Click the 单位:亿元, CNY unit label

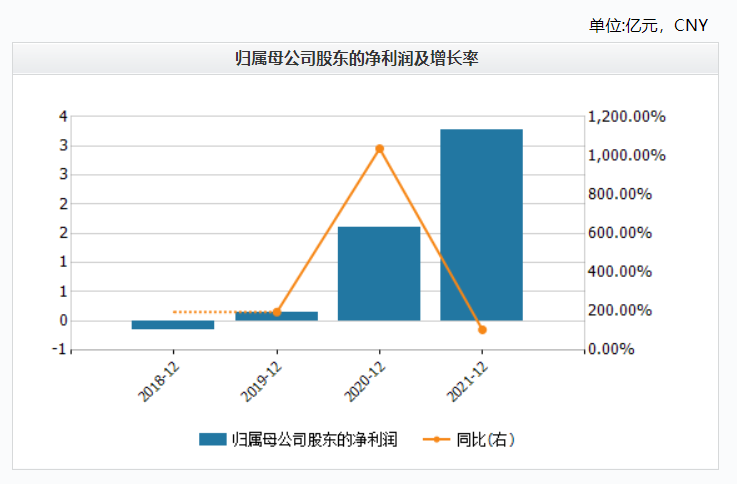coord(648,25)
